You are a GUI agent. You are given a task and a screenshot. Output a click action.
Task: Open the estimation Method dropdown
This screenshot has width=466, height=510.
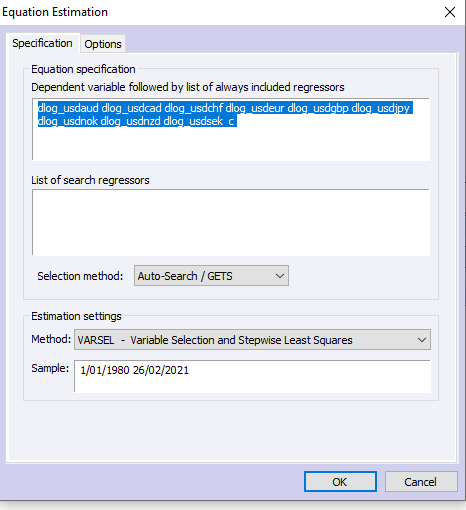pyautogui.click(x=252, y=340)
